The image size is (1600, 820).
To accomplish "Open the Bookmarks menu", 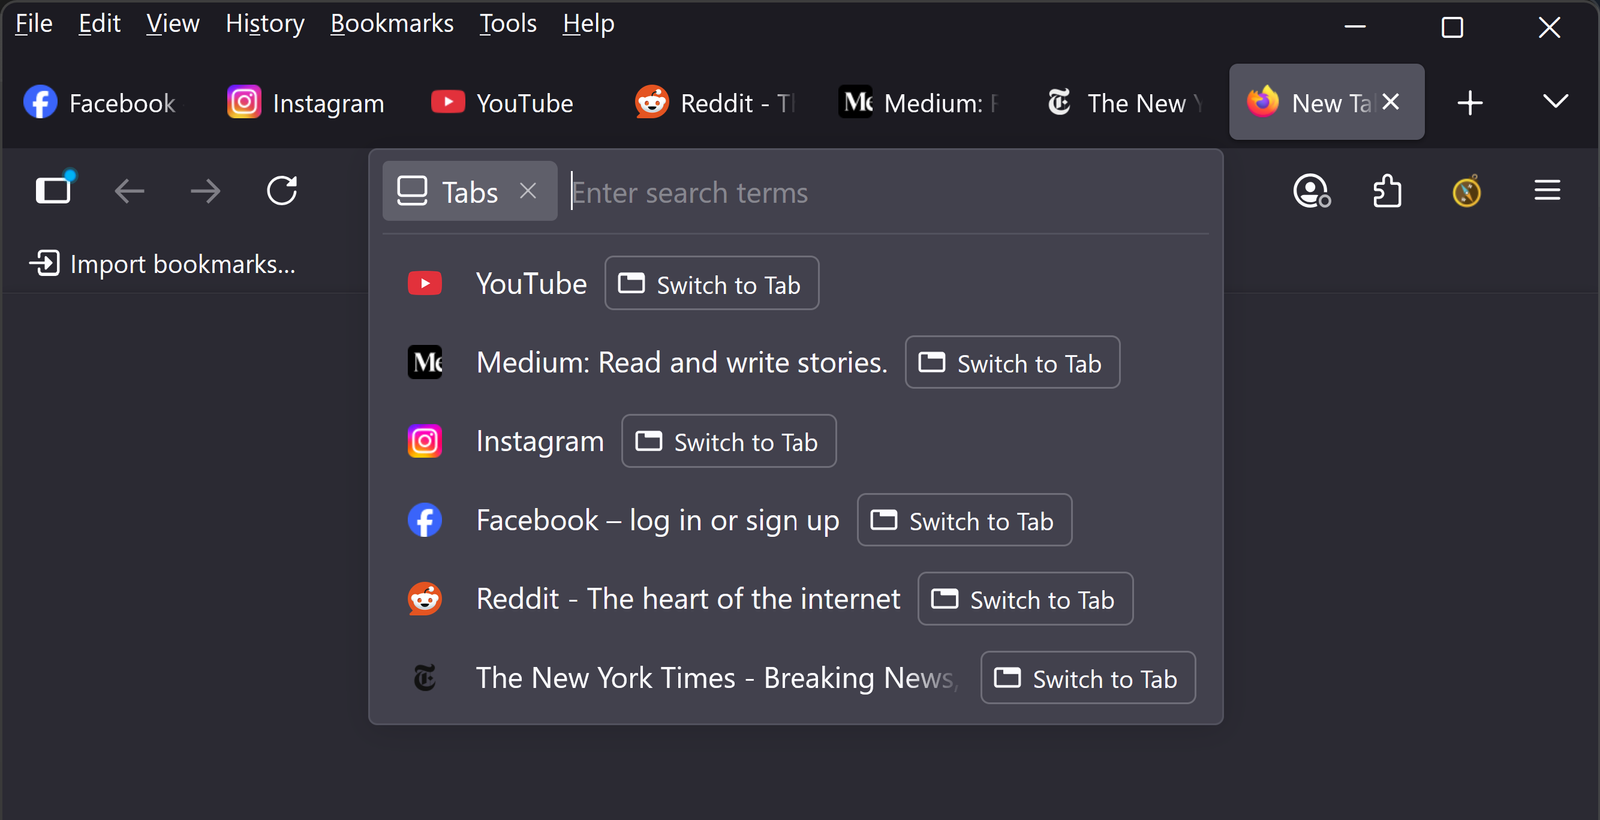I will point(392,23).
